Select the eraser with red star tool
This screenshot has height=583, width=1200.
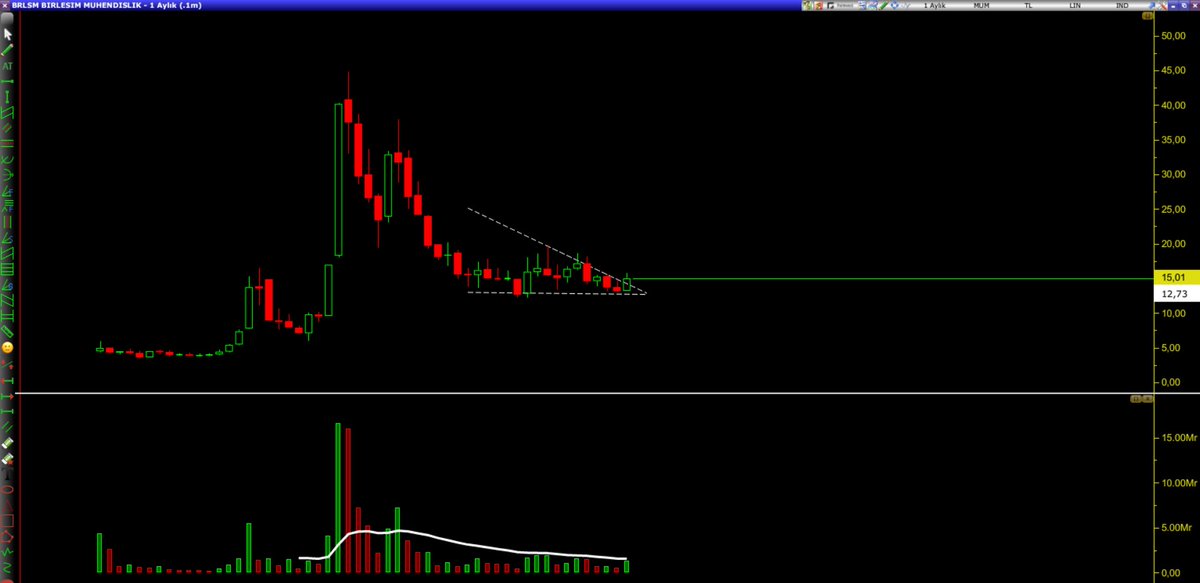7,458
